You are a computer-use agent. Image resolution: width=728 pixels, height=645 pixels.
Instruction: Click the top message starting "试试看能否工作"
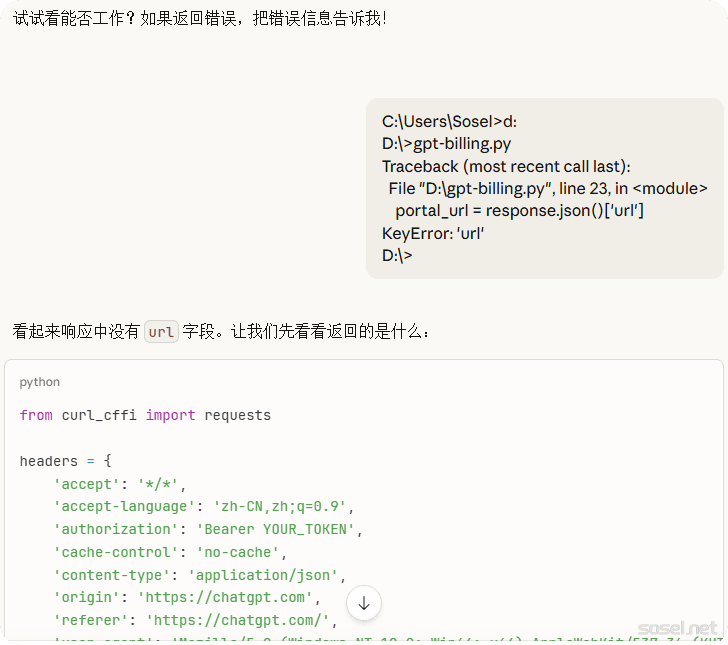[200, 19]
